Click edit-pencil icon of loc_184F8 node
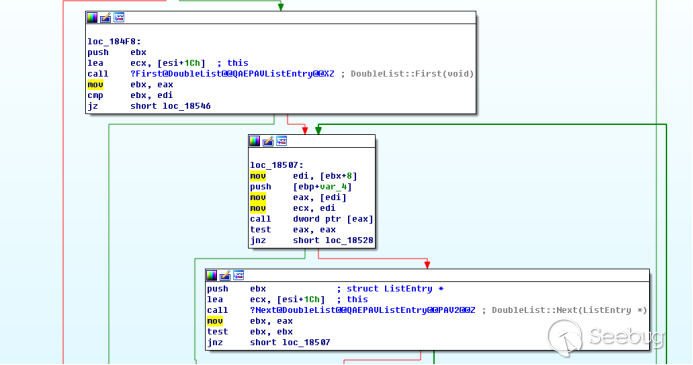The image size is (693, 365). 105,18
